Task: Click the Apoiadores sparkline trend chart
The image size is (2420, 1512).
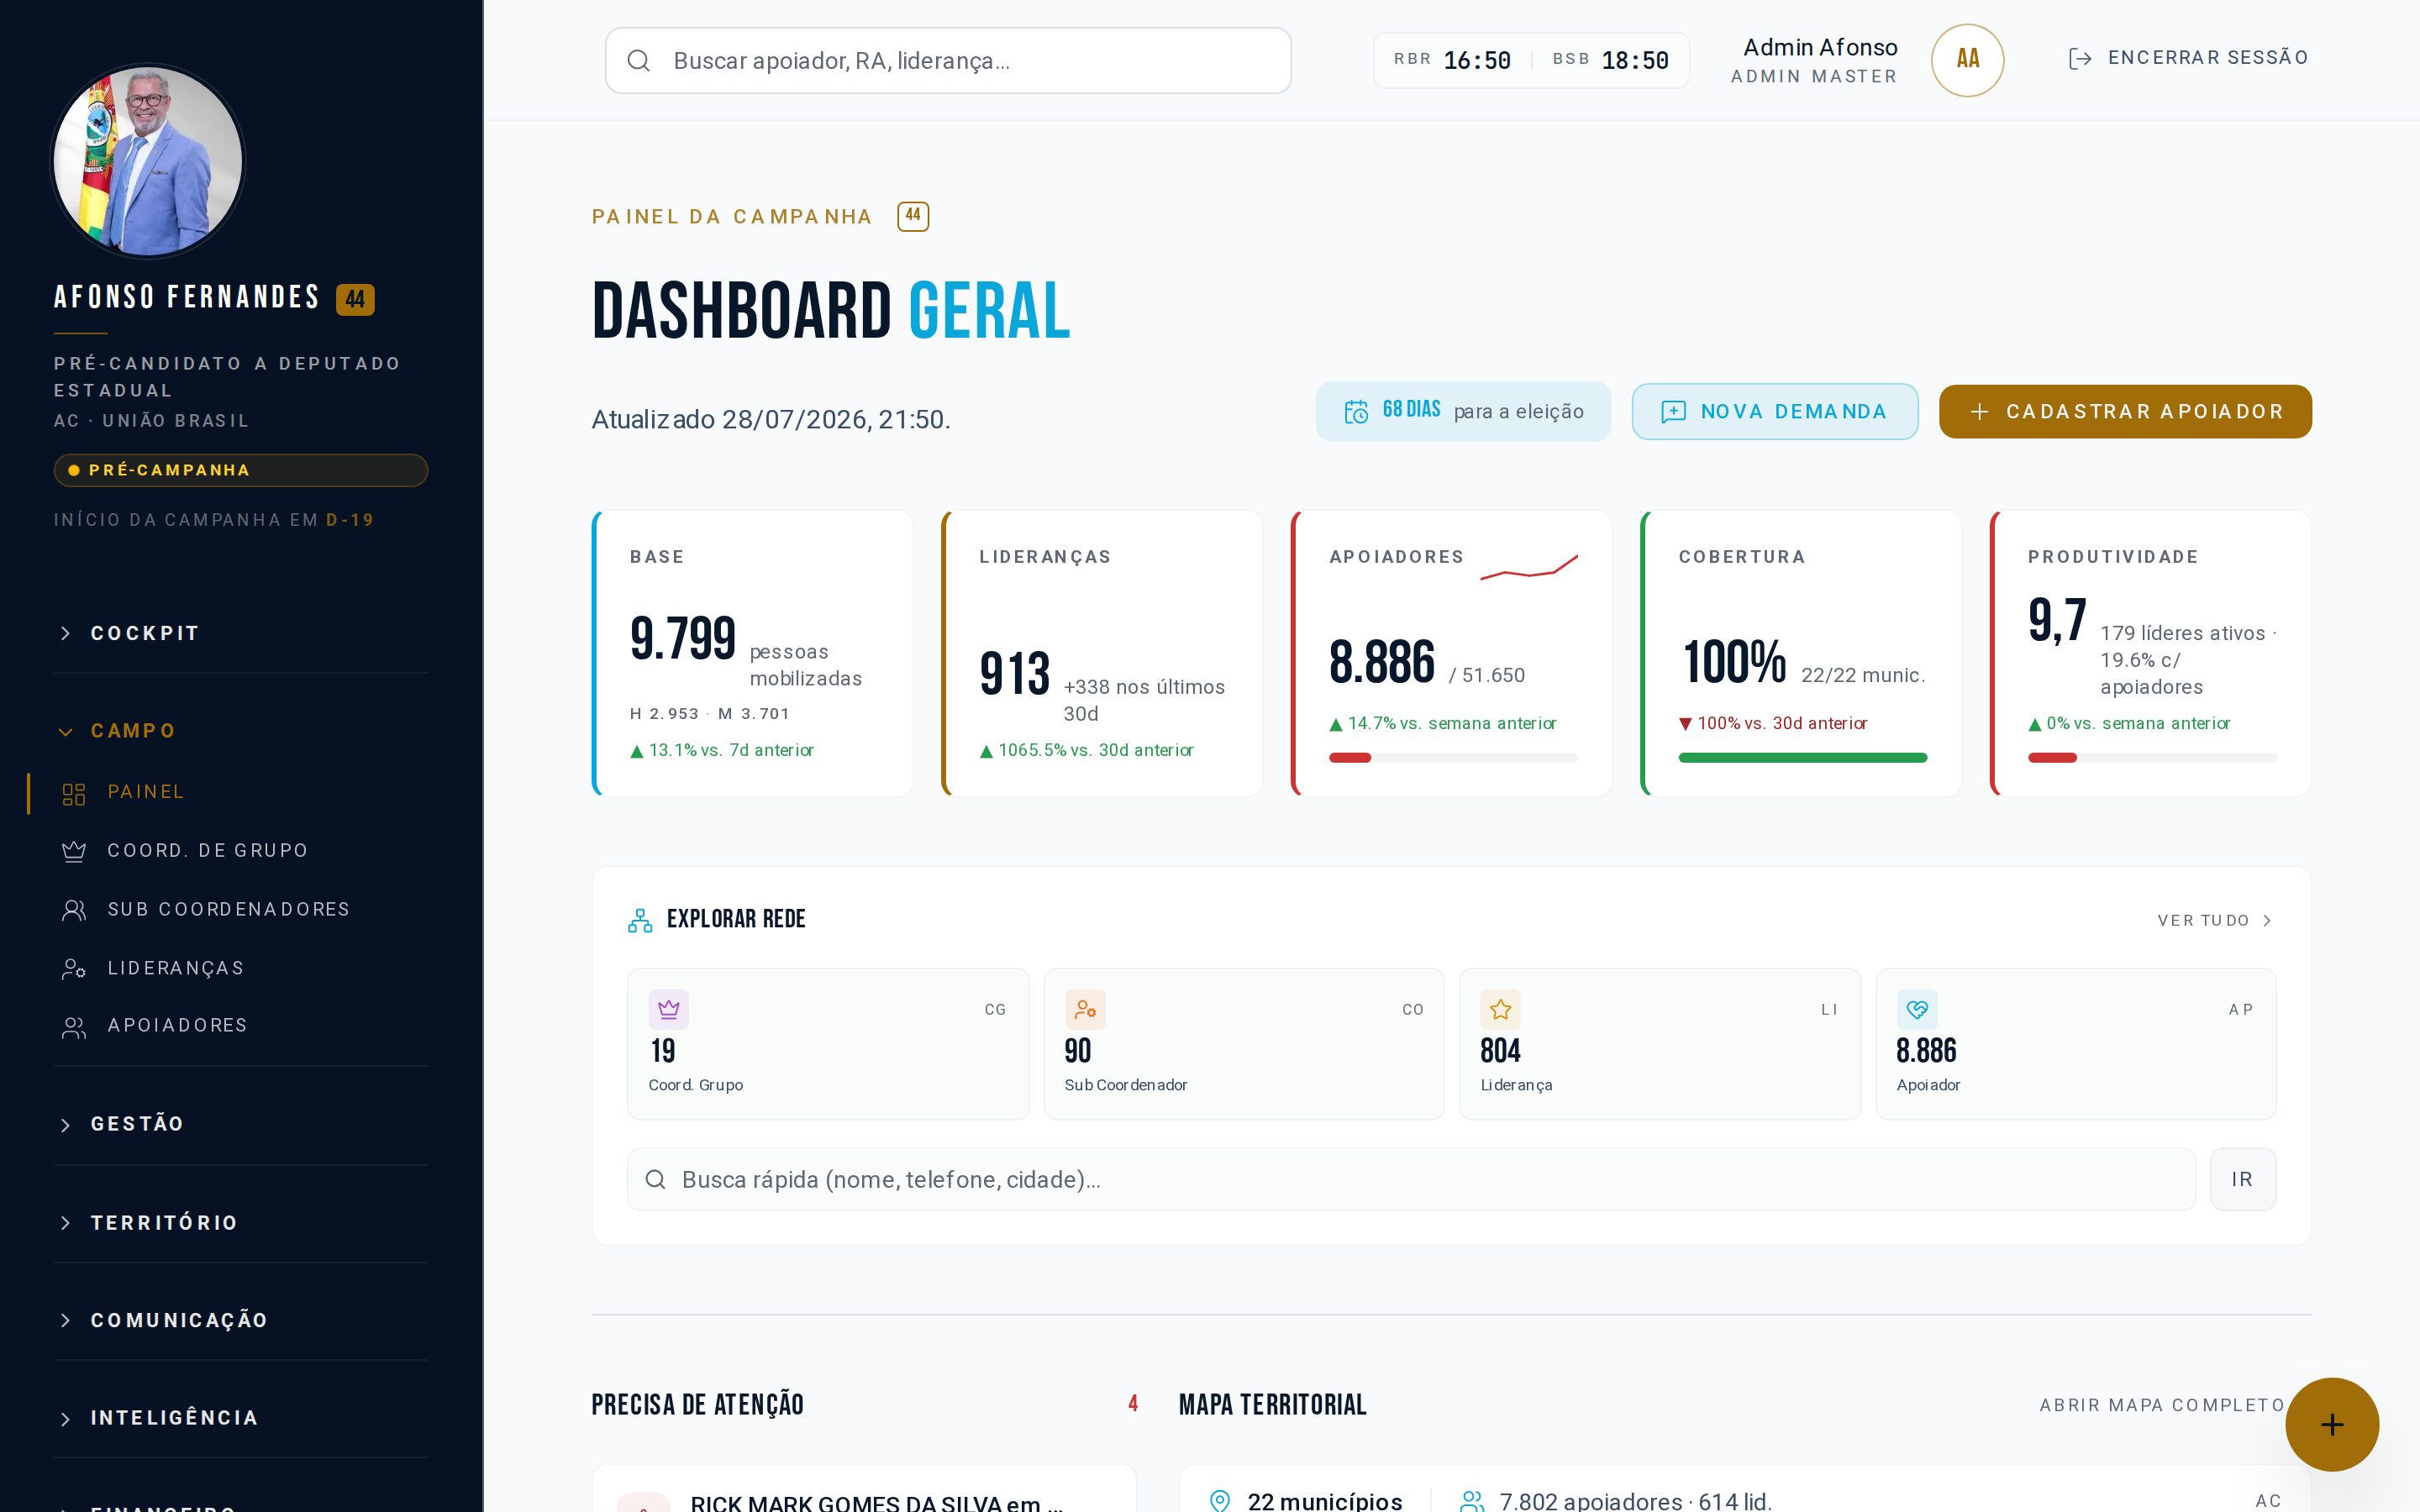Action: (1529, 566)
